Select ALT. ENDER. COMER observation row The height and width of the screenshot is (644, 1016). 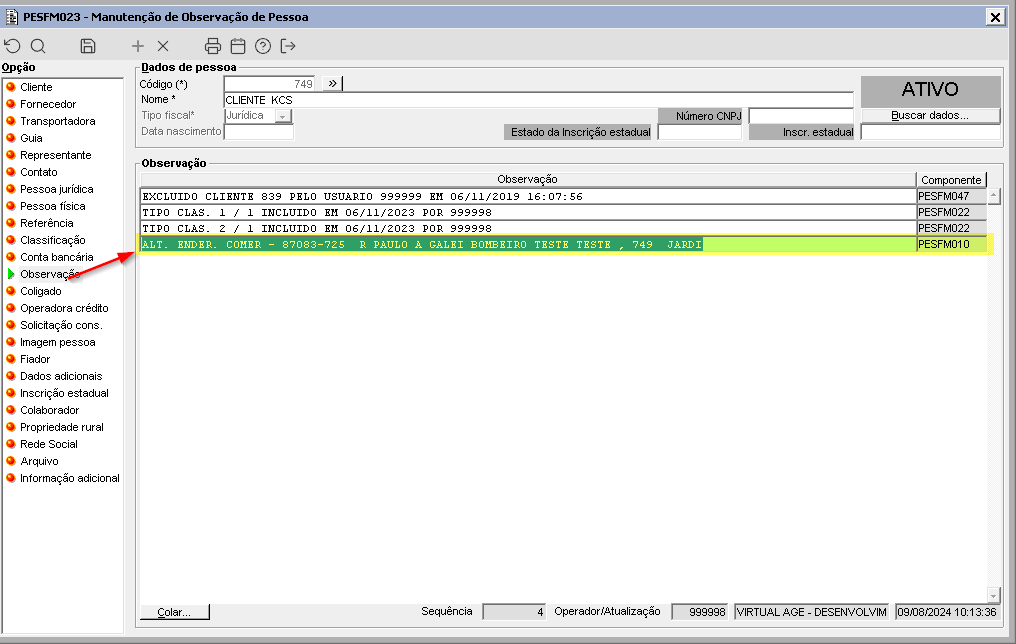point(528,244)
